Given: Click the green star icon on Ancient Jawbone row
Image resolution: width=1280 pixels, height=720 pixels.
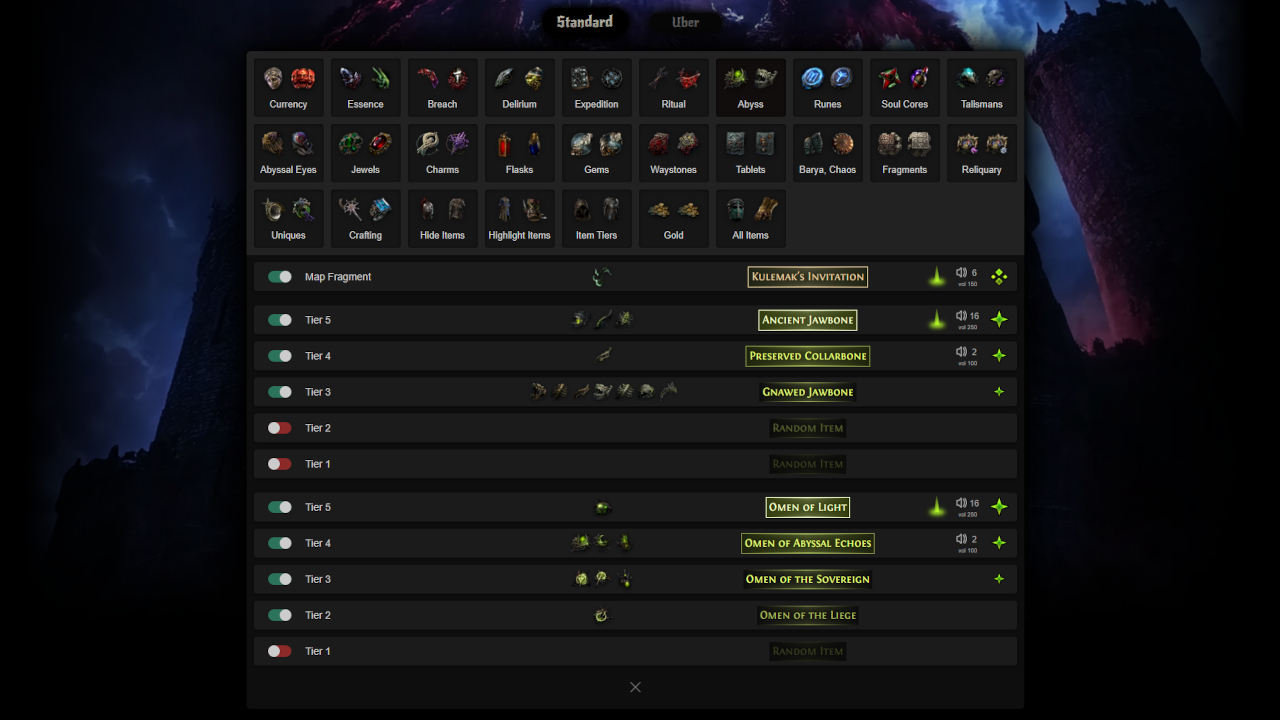Looking at the screenshot, I should [999, 320].
